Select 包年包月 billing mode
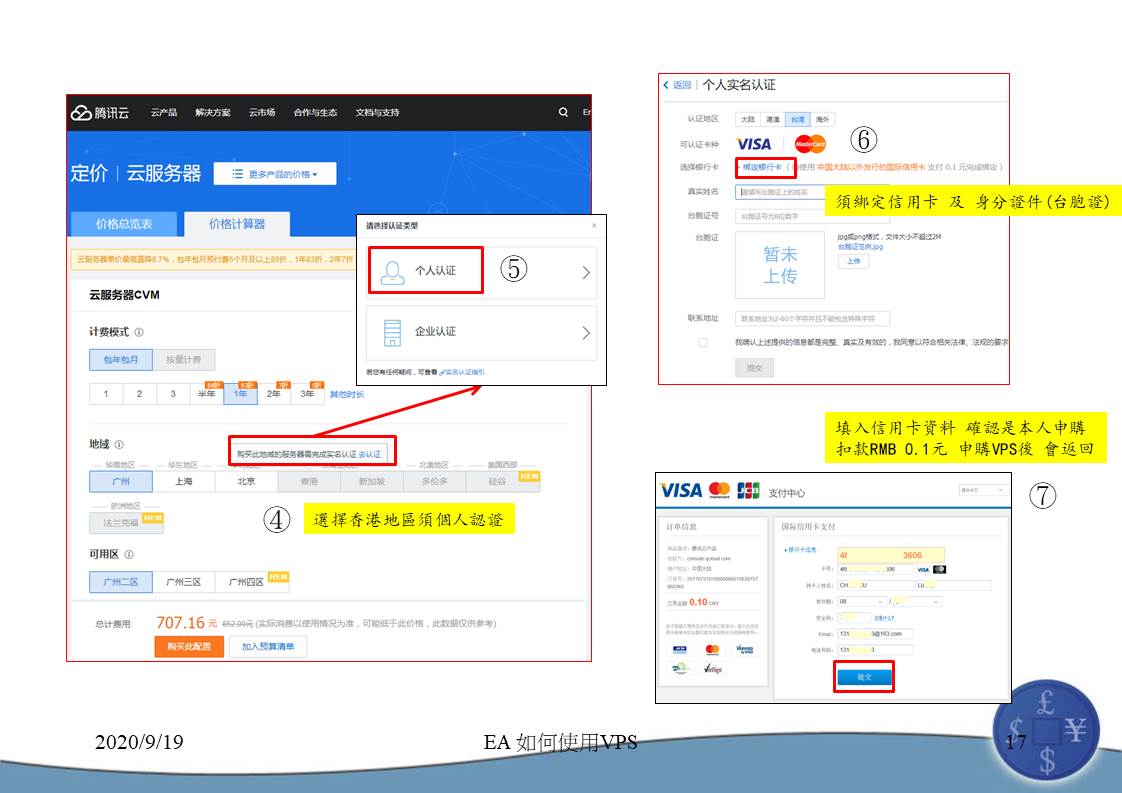Image resolution: width=1122 pixels, height=793 pixels. point(120,359)
